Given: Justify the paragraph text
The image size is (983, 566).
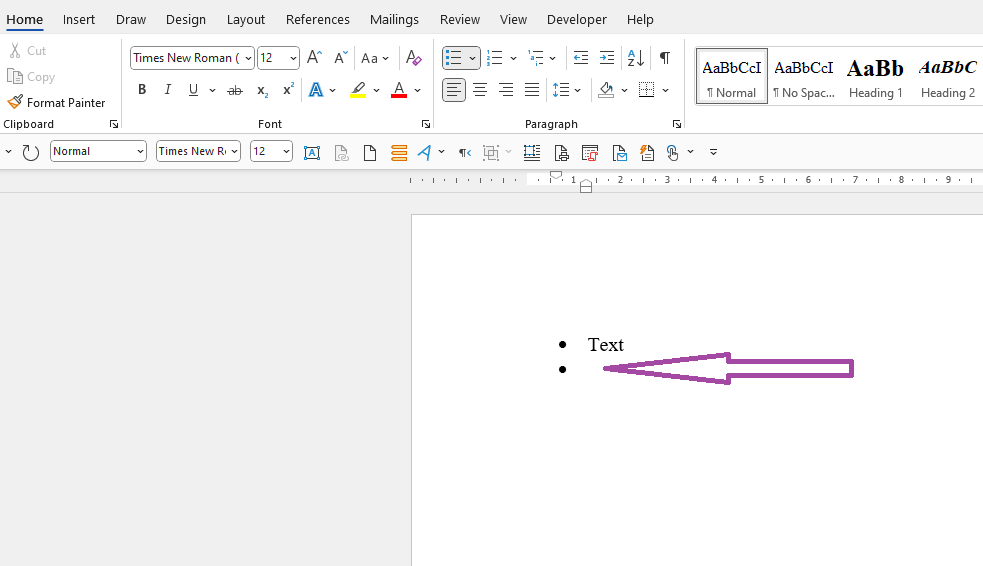Looking at the screenshot, I should (x=532, y=90).
